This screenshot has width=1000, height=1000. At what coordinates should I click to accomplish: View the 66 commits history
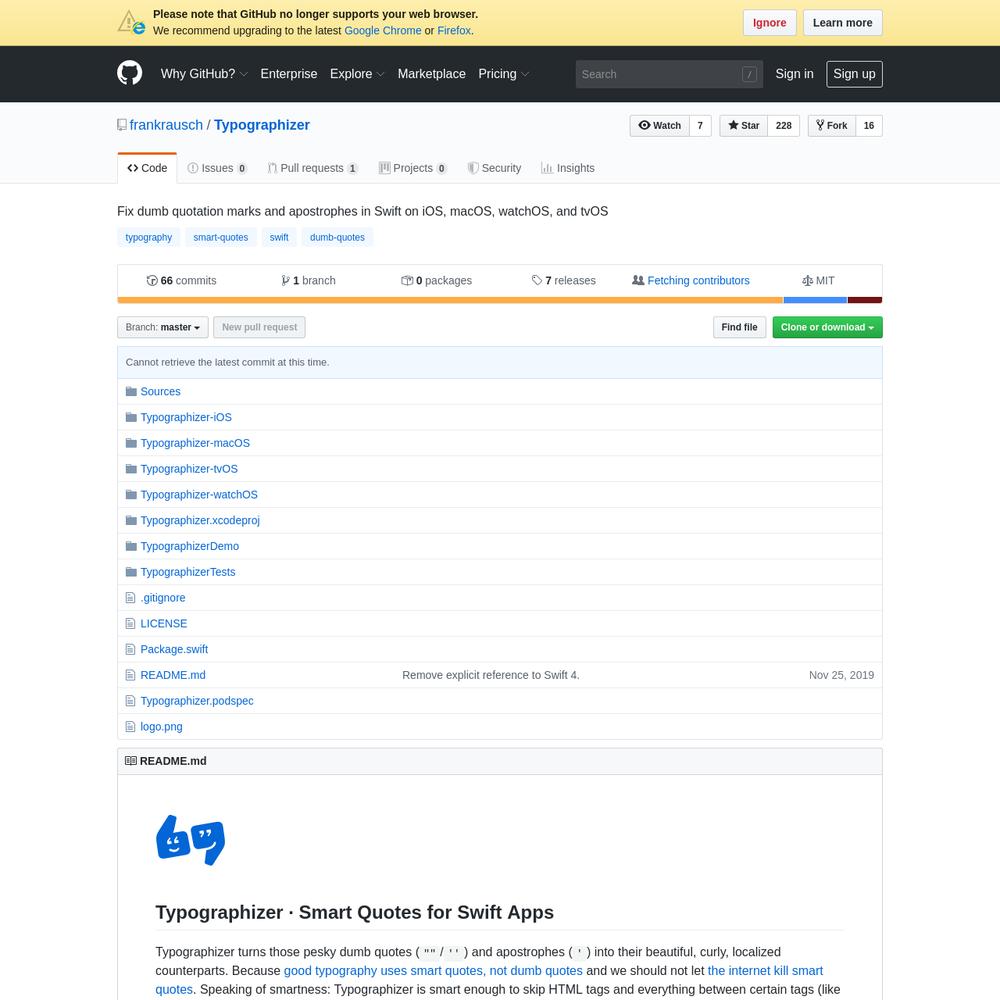pos(182,281)
